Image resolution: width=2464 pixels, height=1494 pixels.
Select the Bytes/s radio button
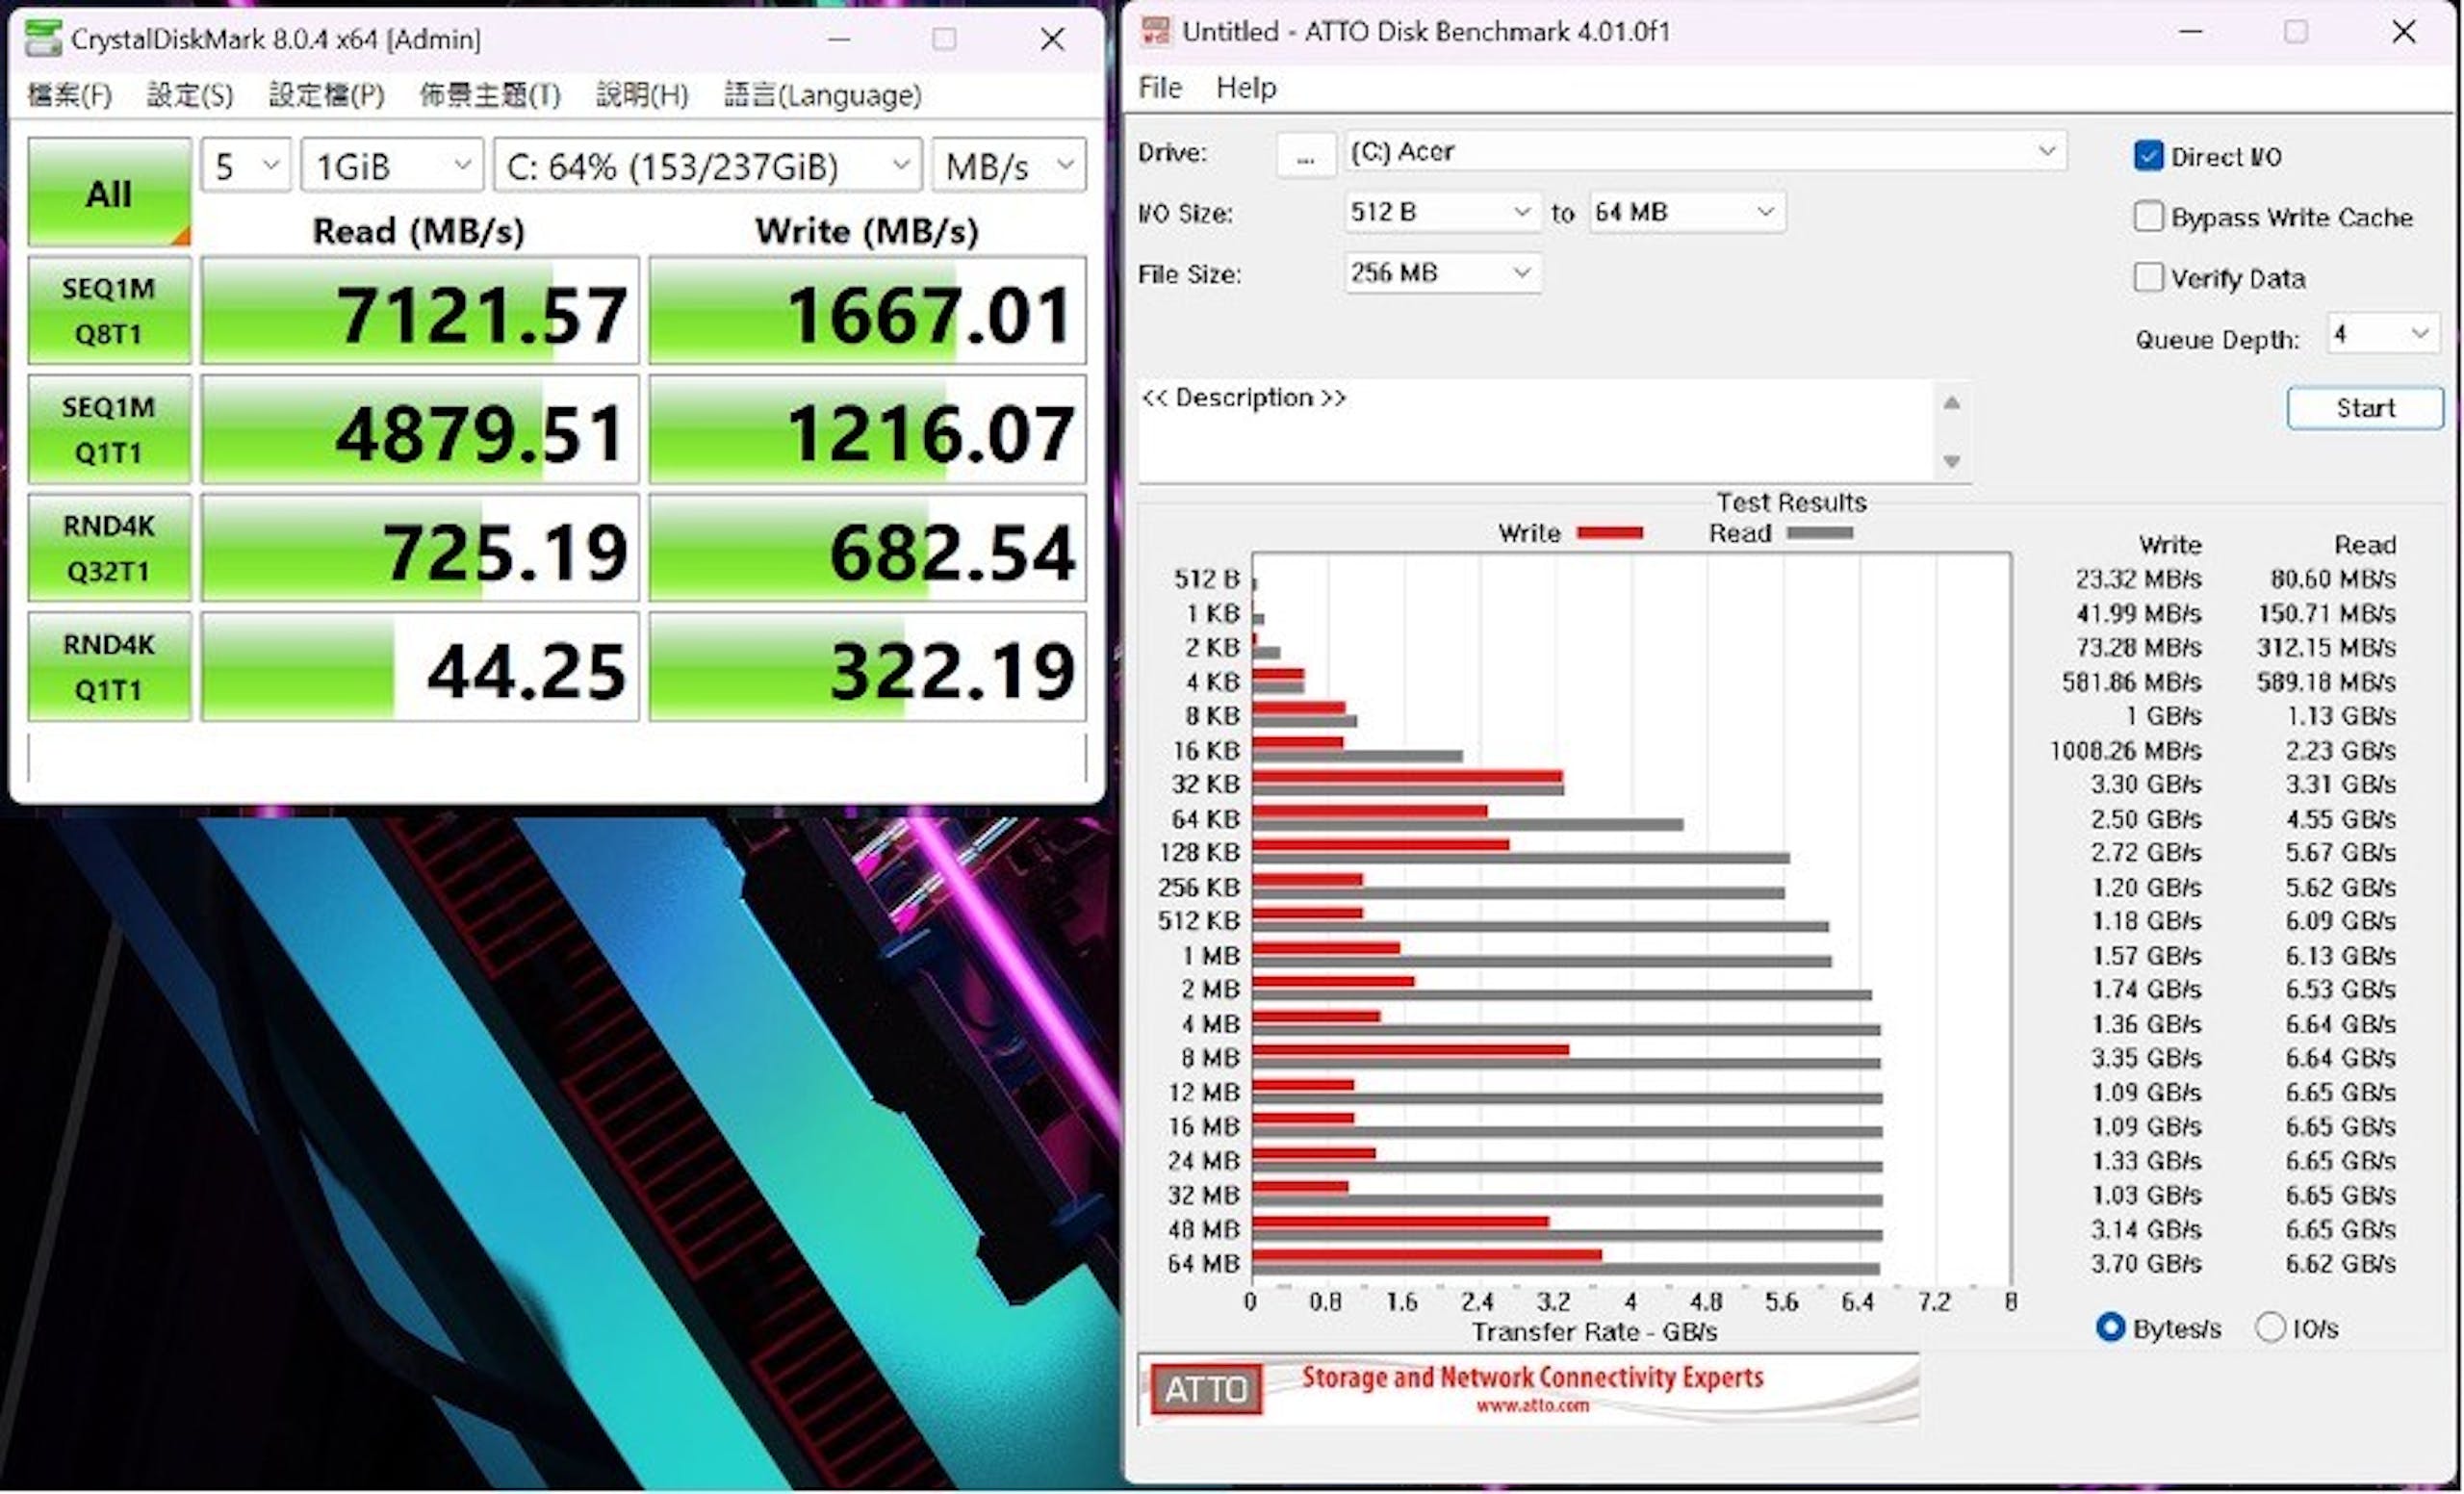tap(2110, 1328)
